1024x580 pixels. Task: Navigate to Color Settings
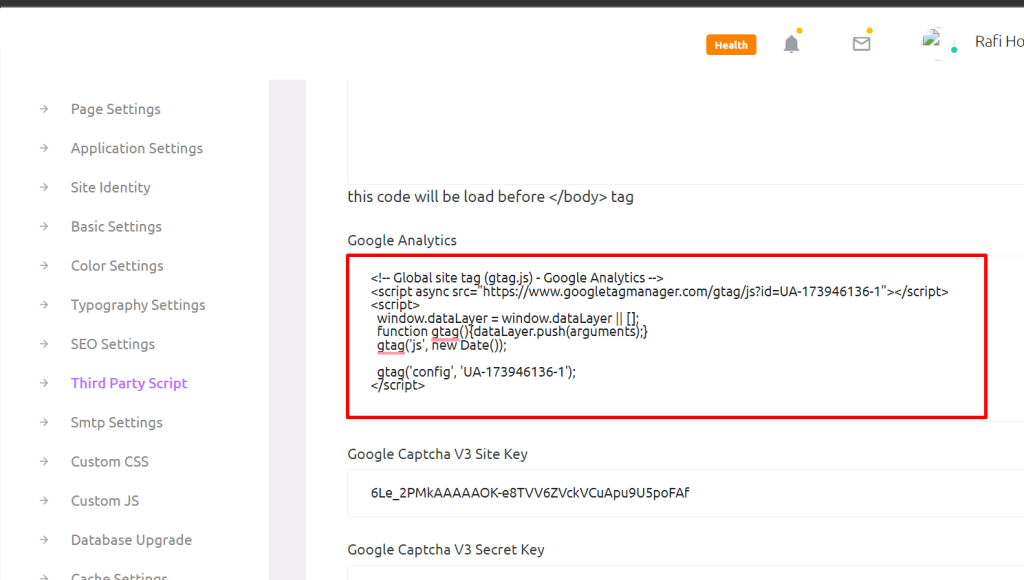click(x=117, y=266)
